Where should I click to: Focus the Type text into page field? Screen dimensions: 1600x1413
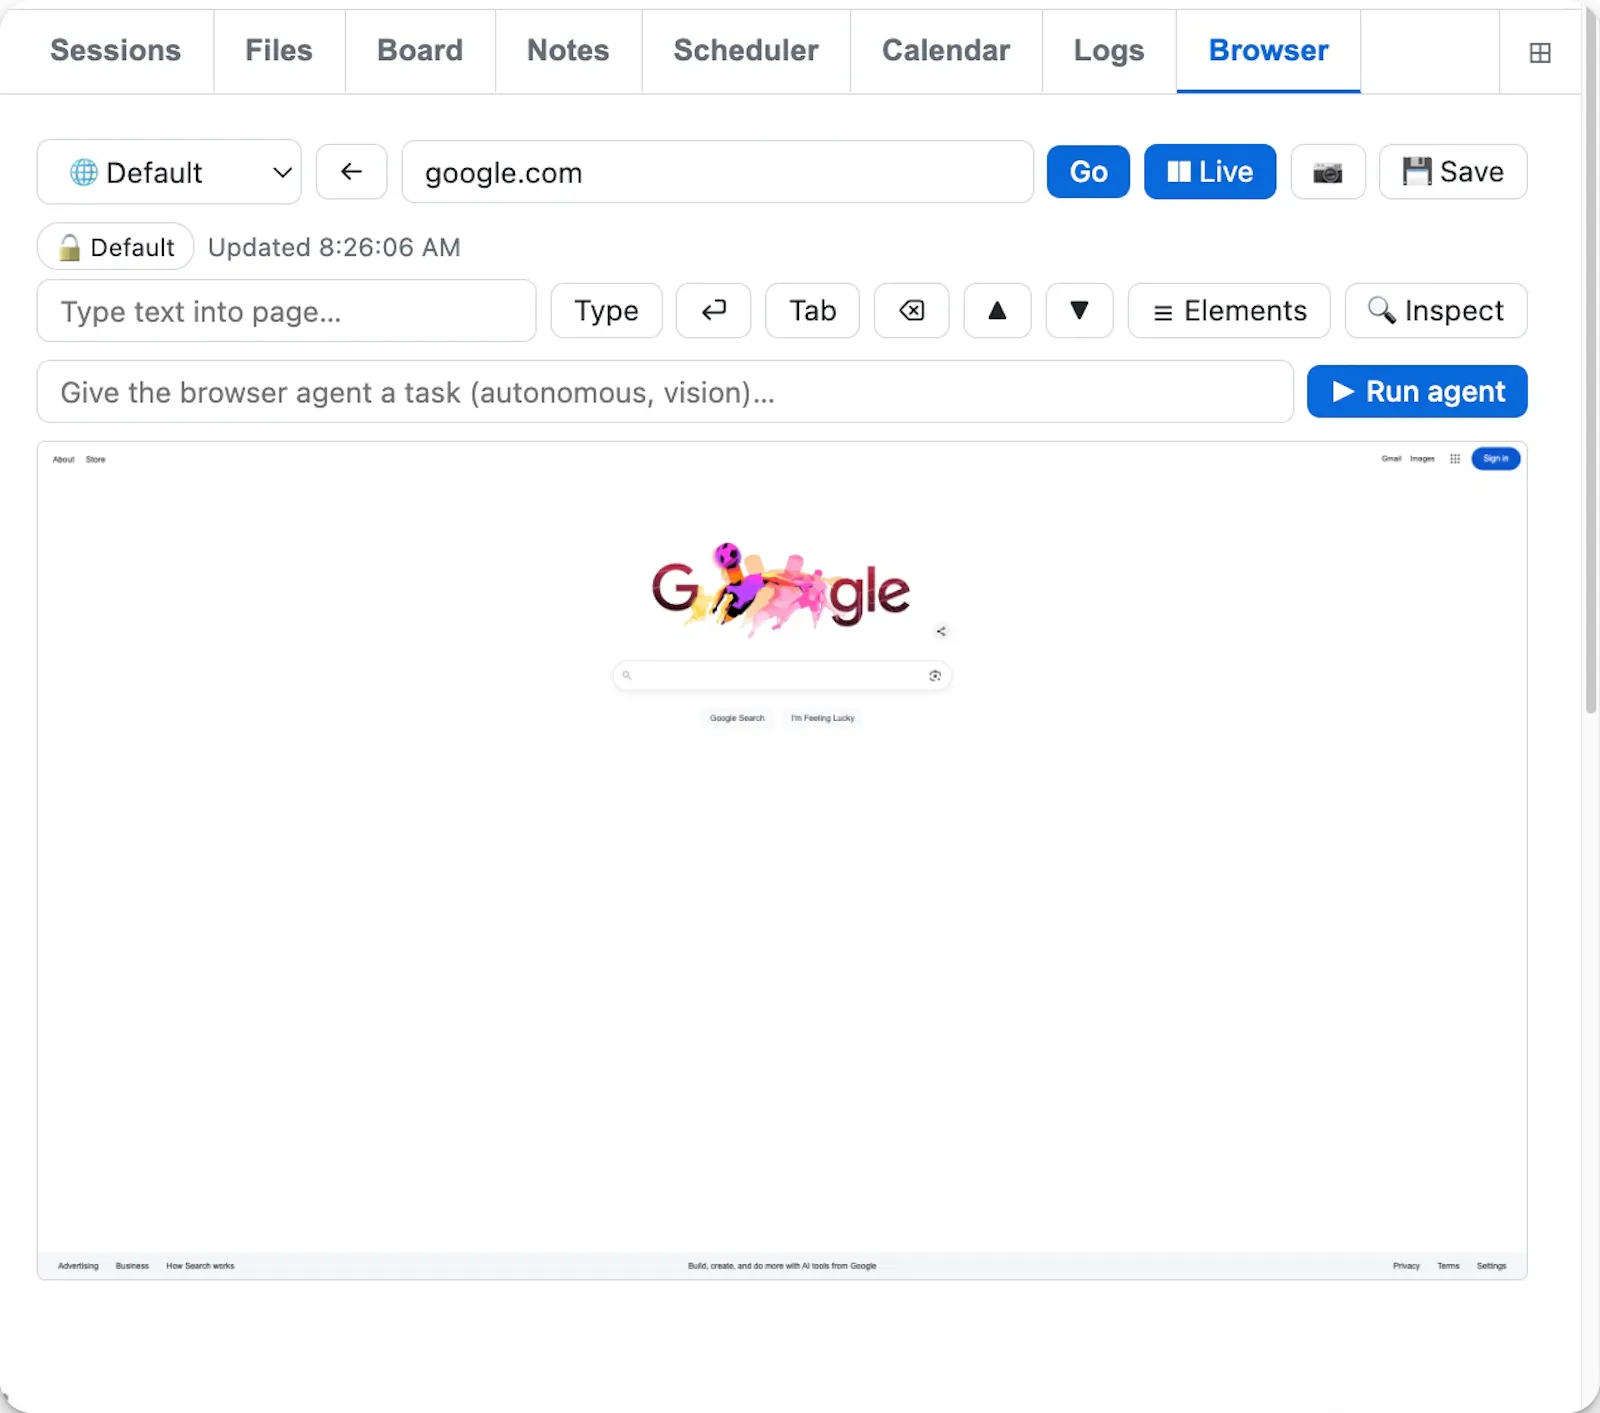pos(286,311)
